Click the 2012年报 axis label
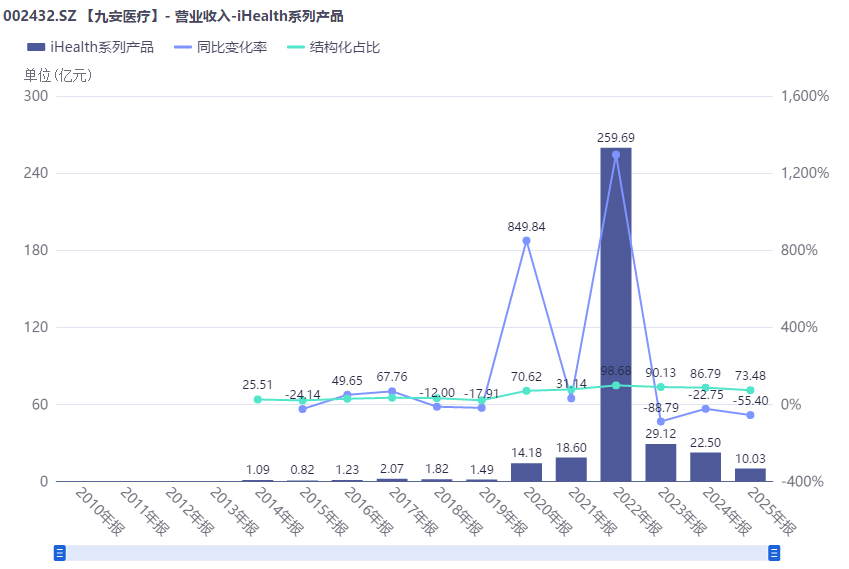Image resolution: width=849 pixels, height=569 pixels. (x=190, y=511)
